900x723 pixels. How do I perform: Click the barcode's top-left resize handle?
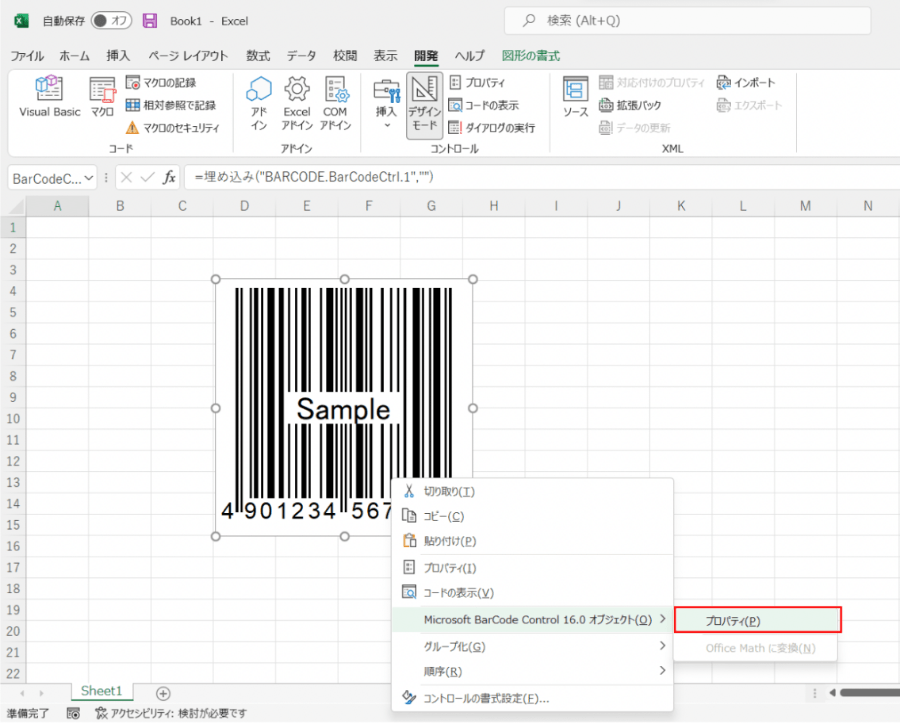(x=216, y=279)
